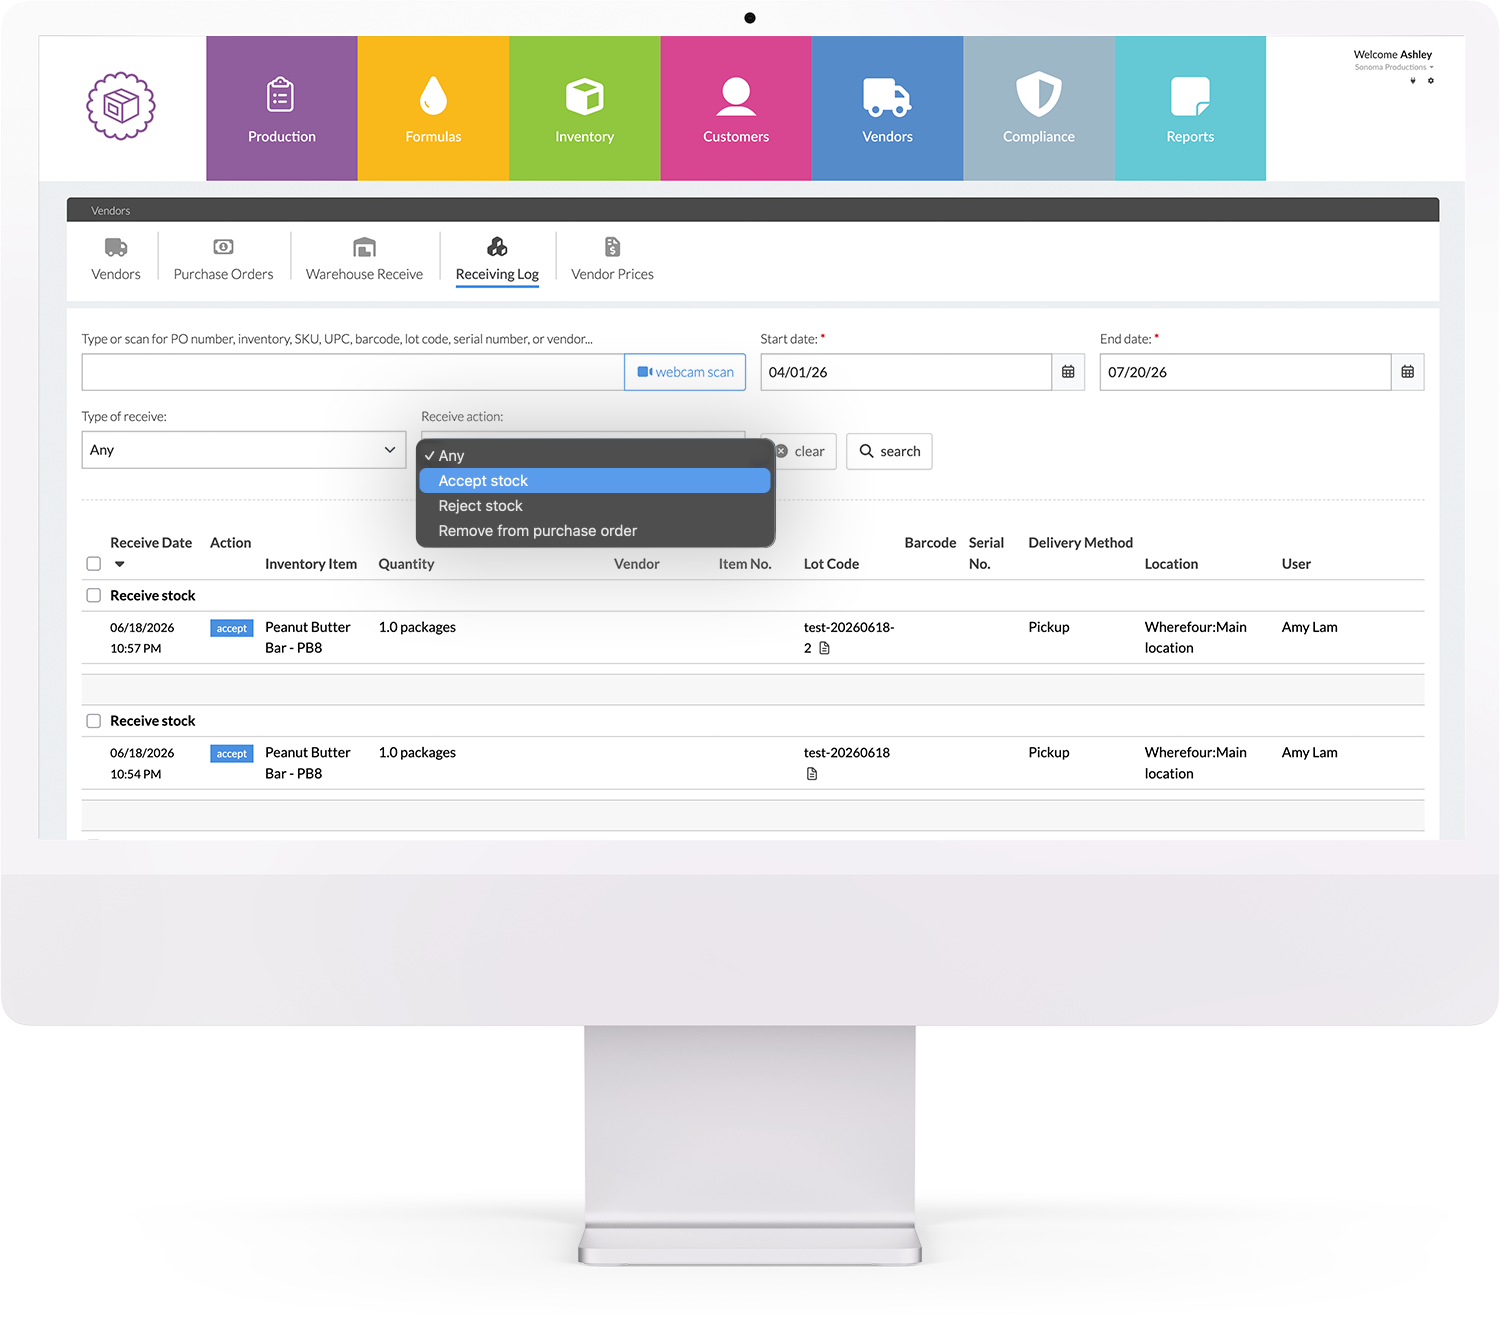
Task: Choose Accept stock option
Action: 595,481
